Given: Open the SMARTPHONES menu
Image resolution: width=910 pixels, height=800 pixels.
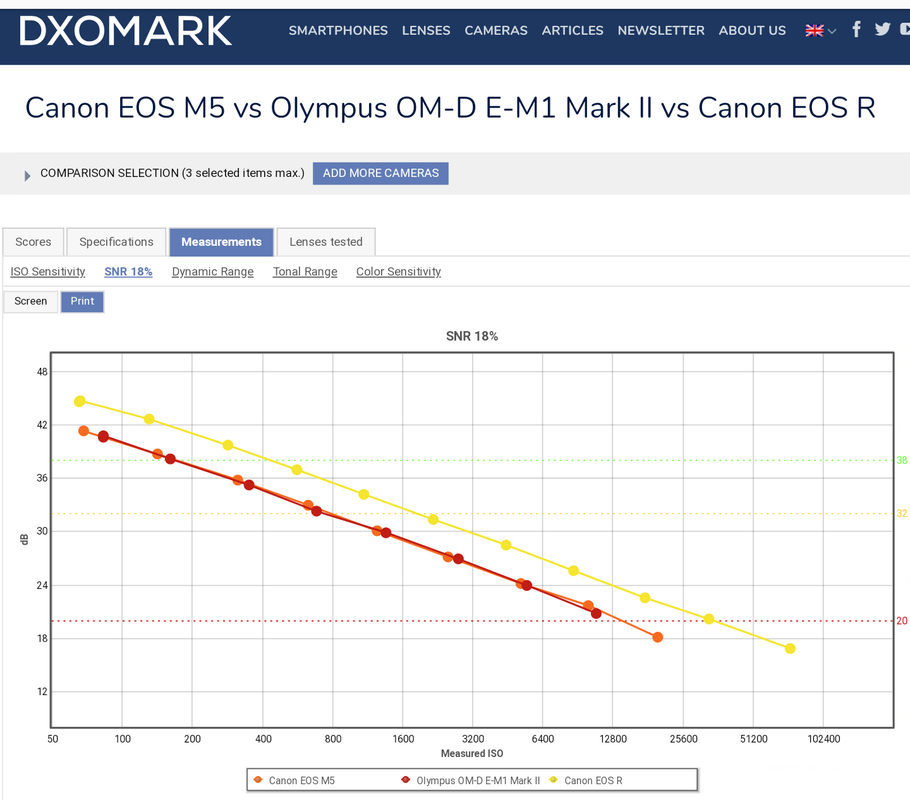Looking at the screenshot, I should coord(338,30).
